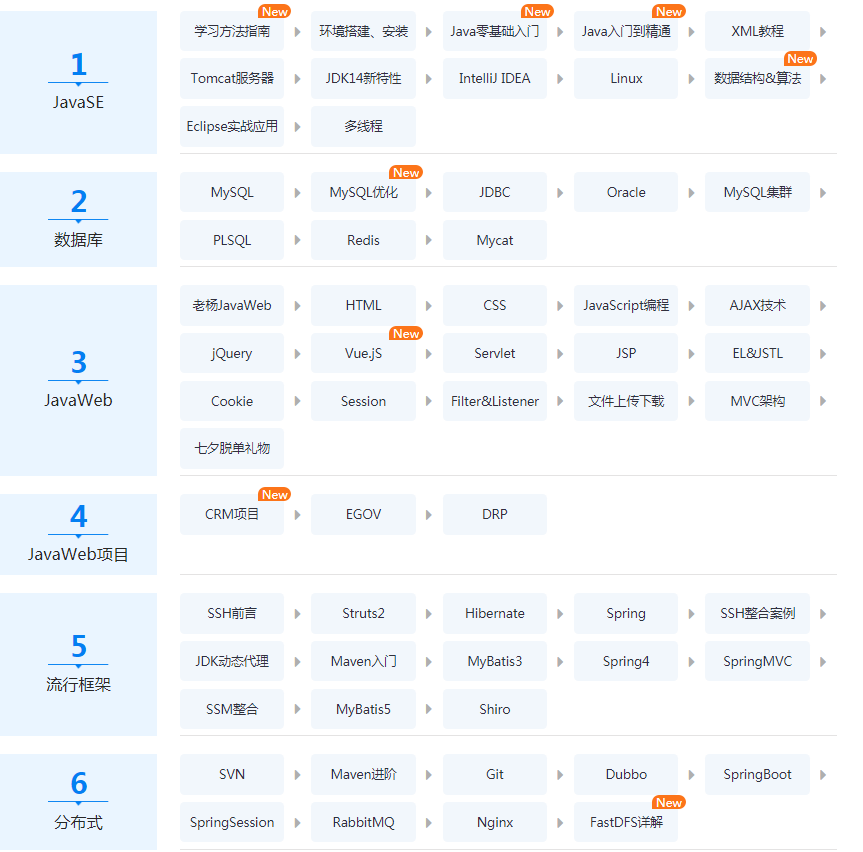863x852 pixels.
Task: Open the Java入门到精通 course
Action: tap(626, 31)
